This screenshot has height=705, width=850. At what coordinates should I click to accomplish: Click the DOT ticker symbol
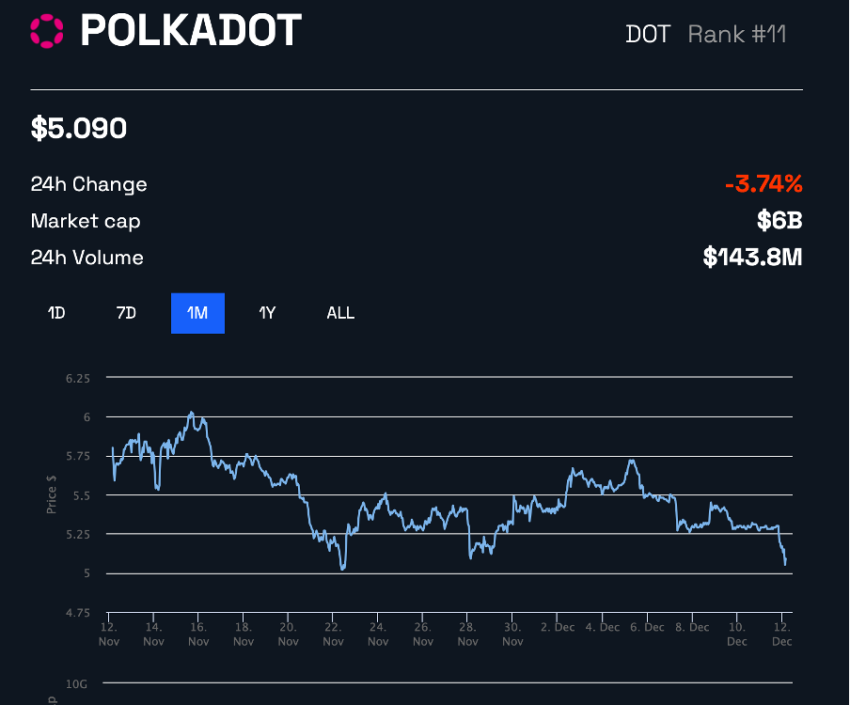648,34
